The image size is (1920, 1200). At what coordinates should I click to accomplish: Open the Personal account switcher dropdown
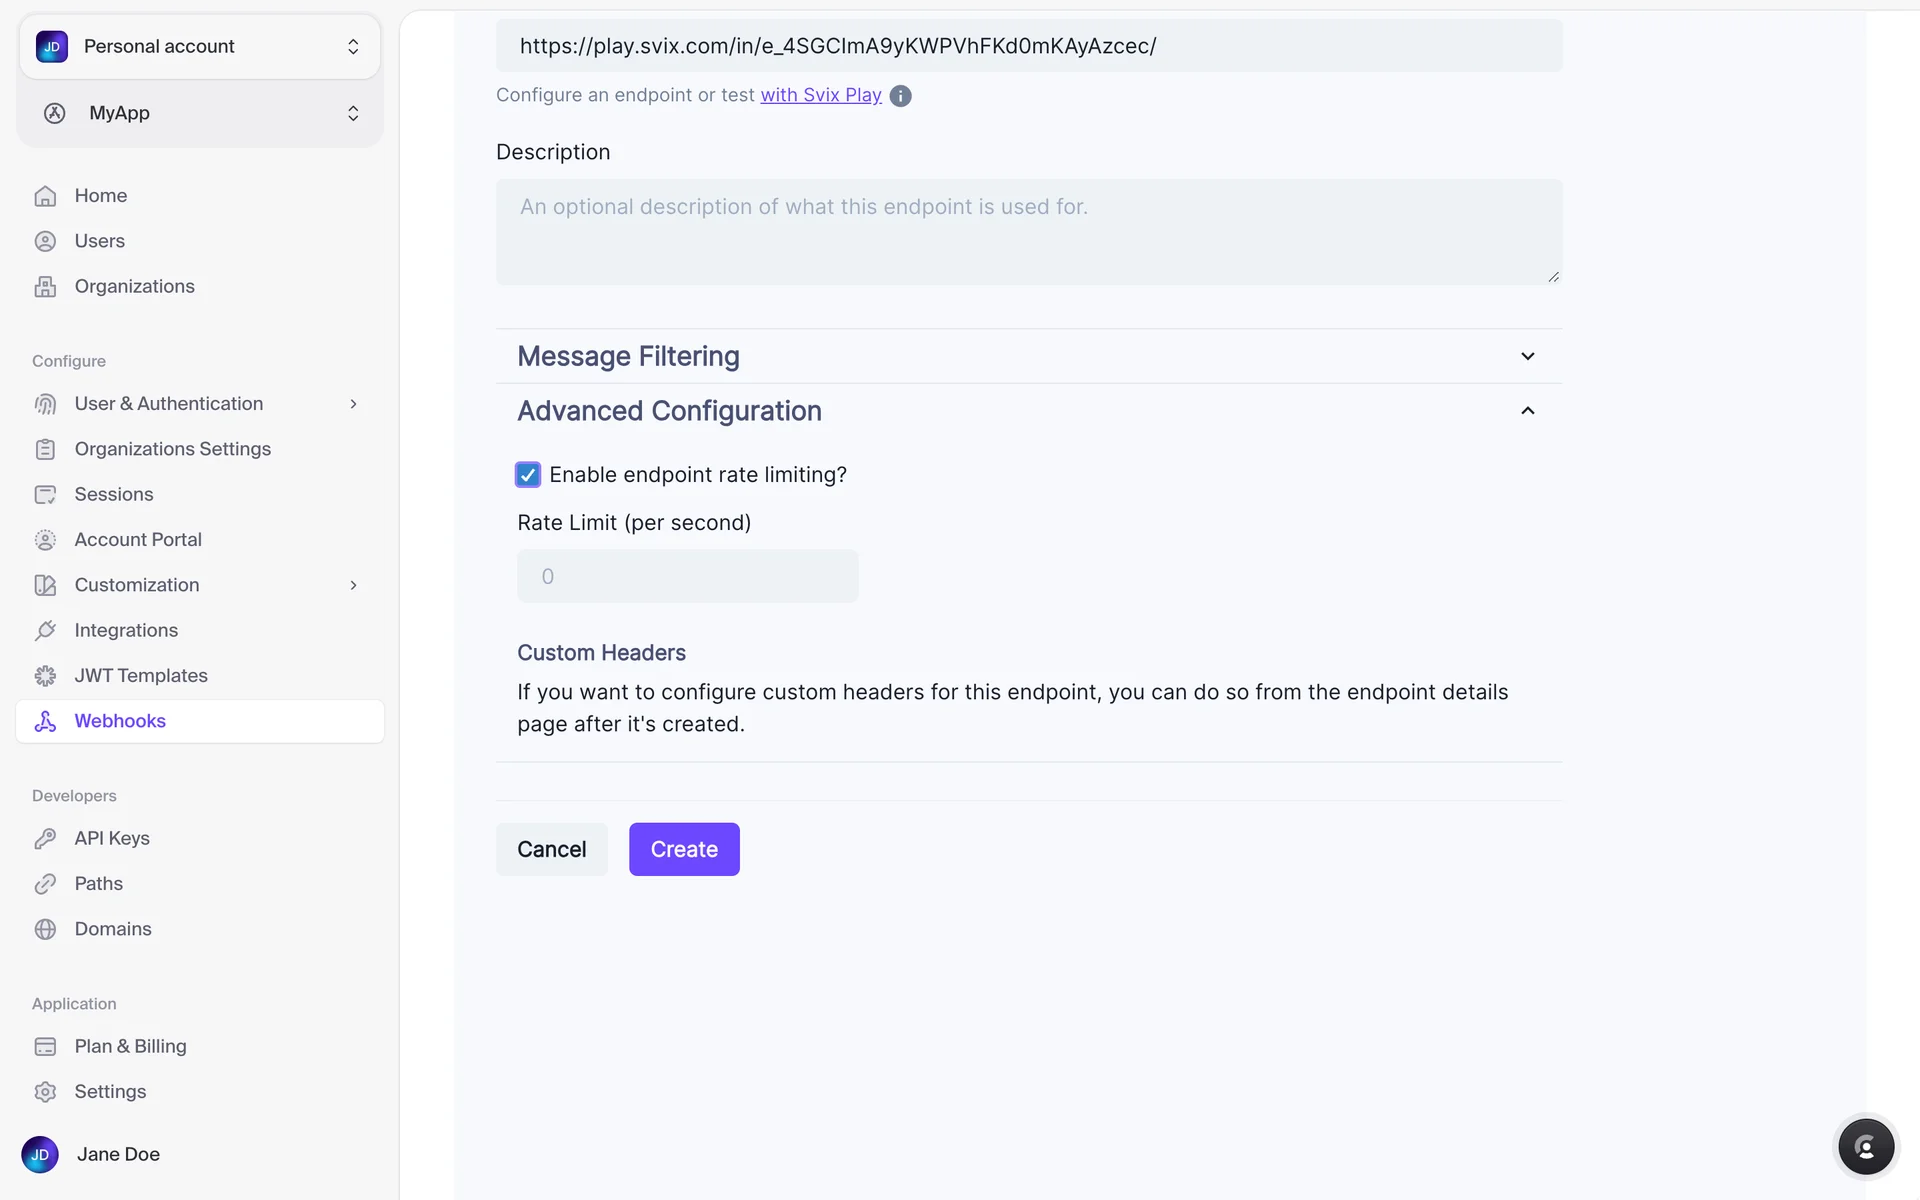pos(200,47)
